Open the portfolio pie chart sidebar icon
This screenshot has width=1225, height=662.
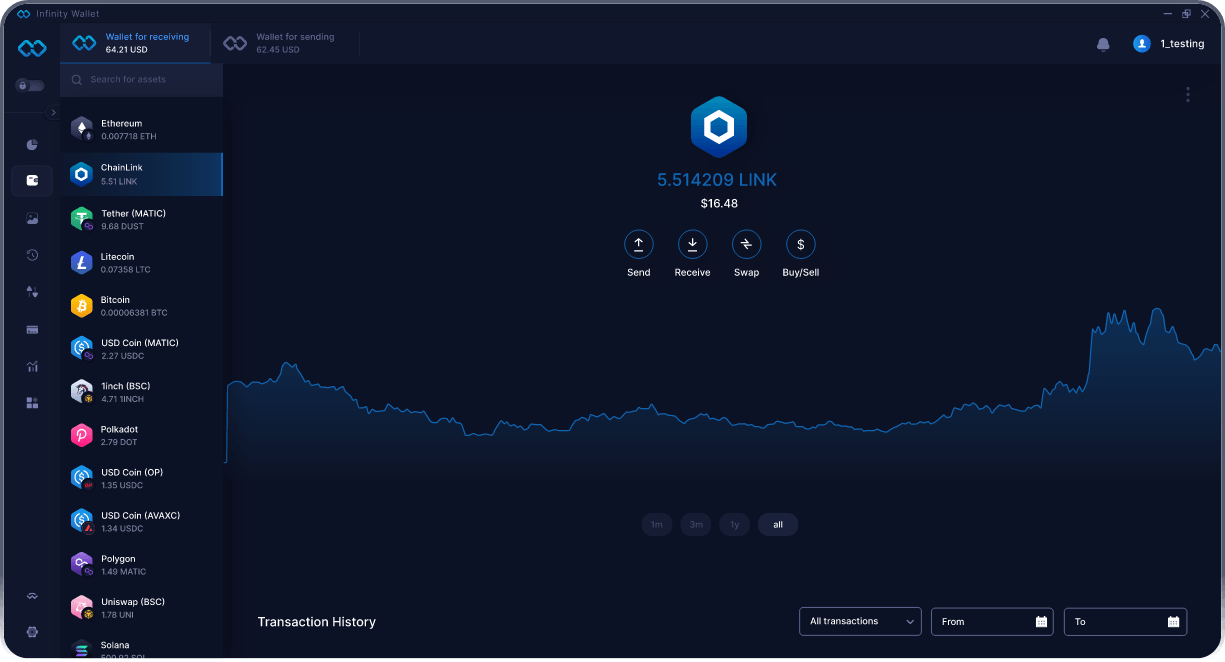pyautogui.click(x=32, y=145)
